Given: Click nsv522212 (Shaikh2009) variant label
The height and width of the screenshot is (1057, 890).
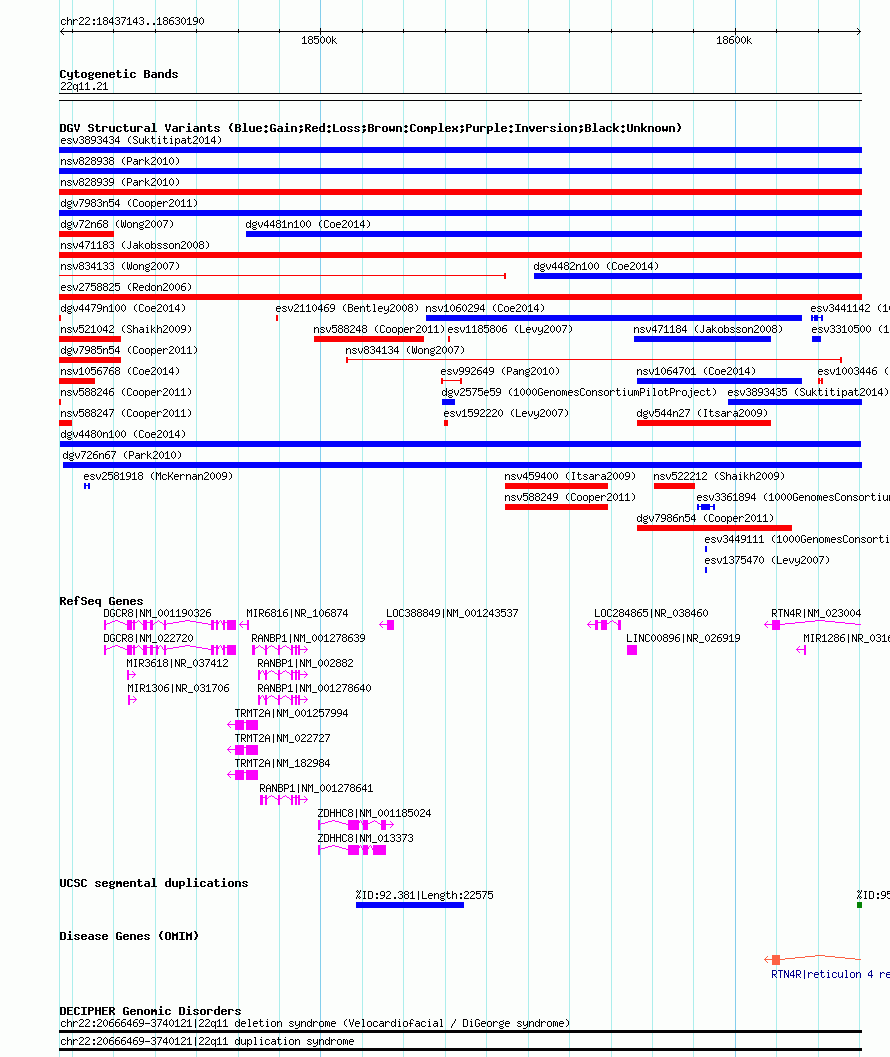Looking at the screenshot, I should (719, 476).
